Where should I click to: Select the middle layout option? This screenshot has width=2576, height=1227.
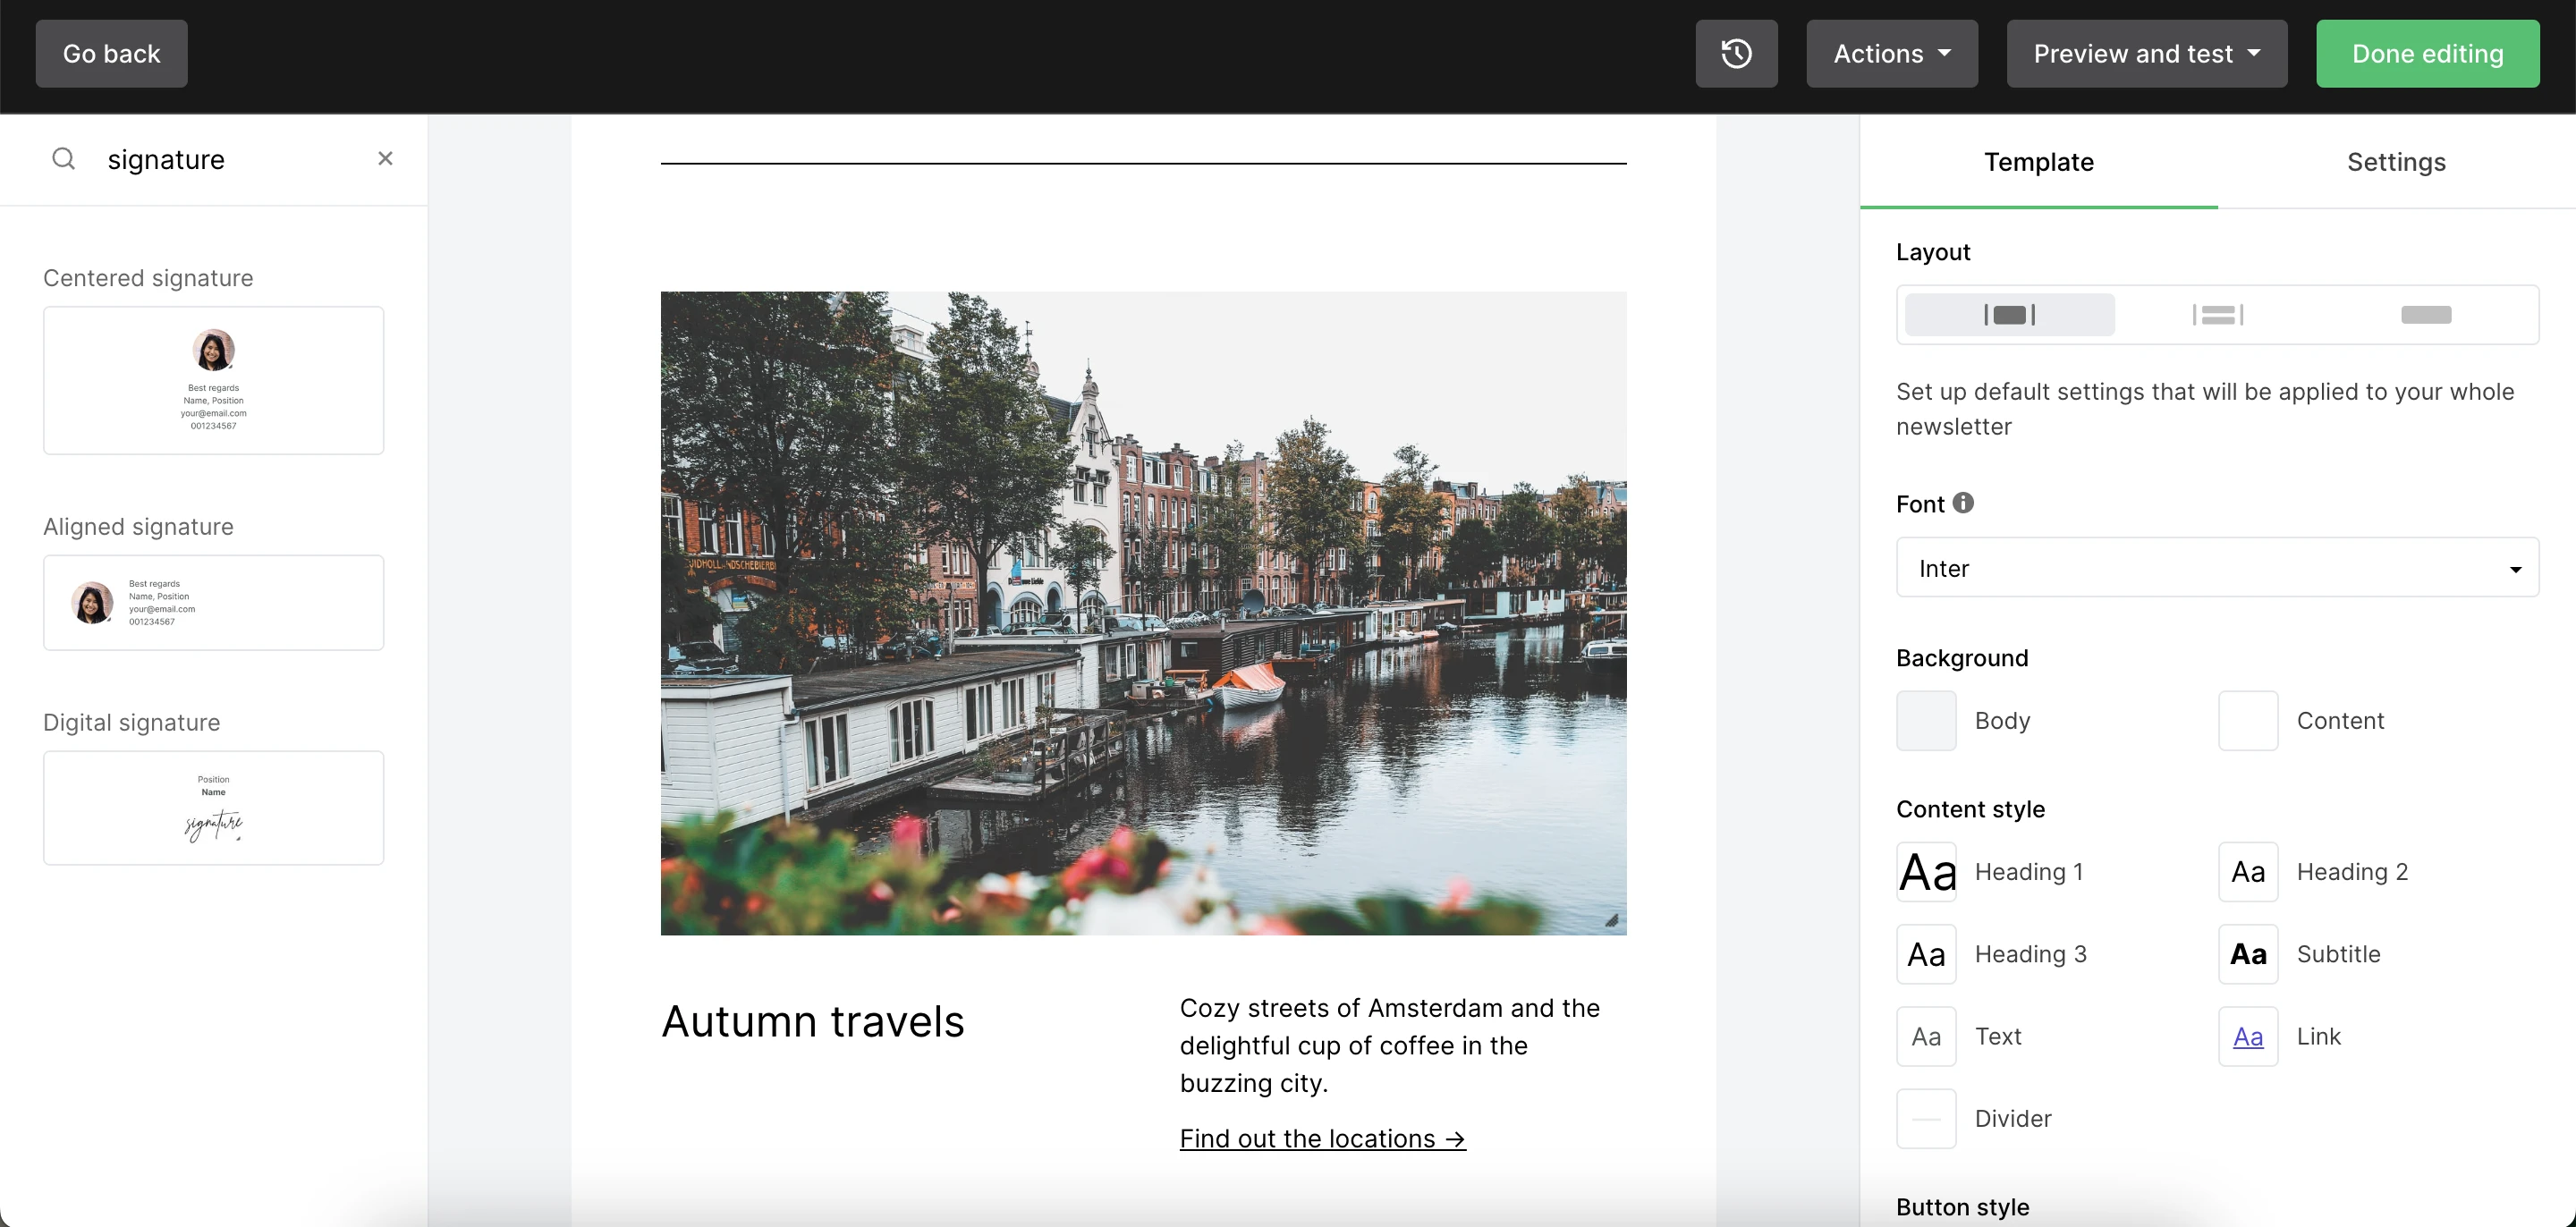(2217, 315)
